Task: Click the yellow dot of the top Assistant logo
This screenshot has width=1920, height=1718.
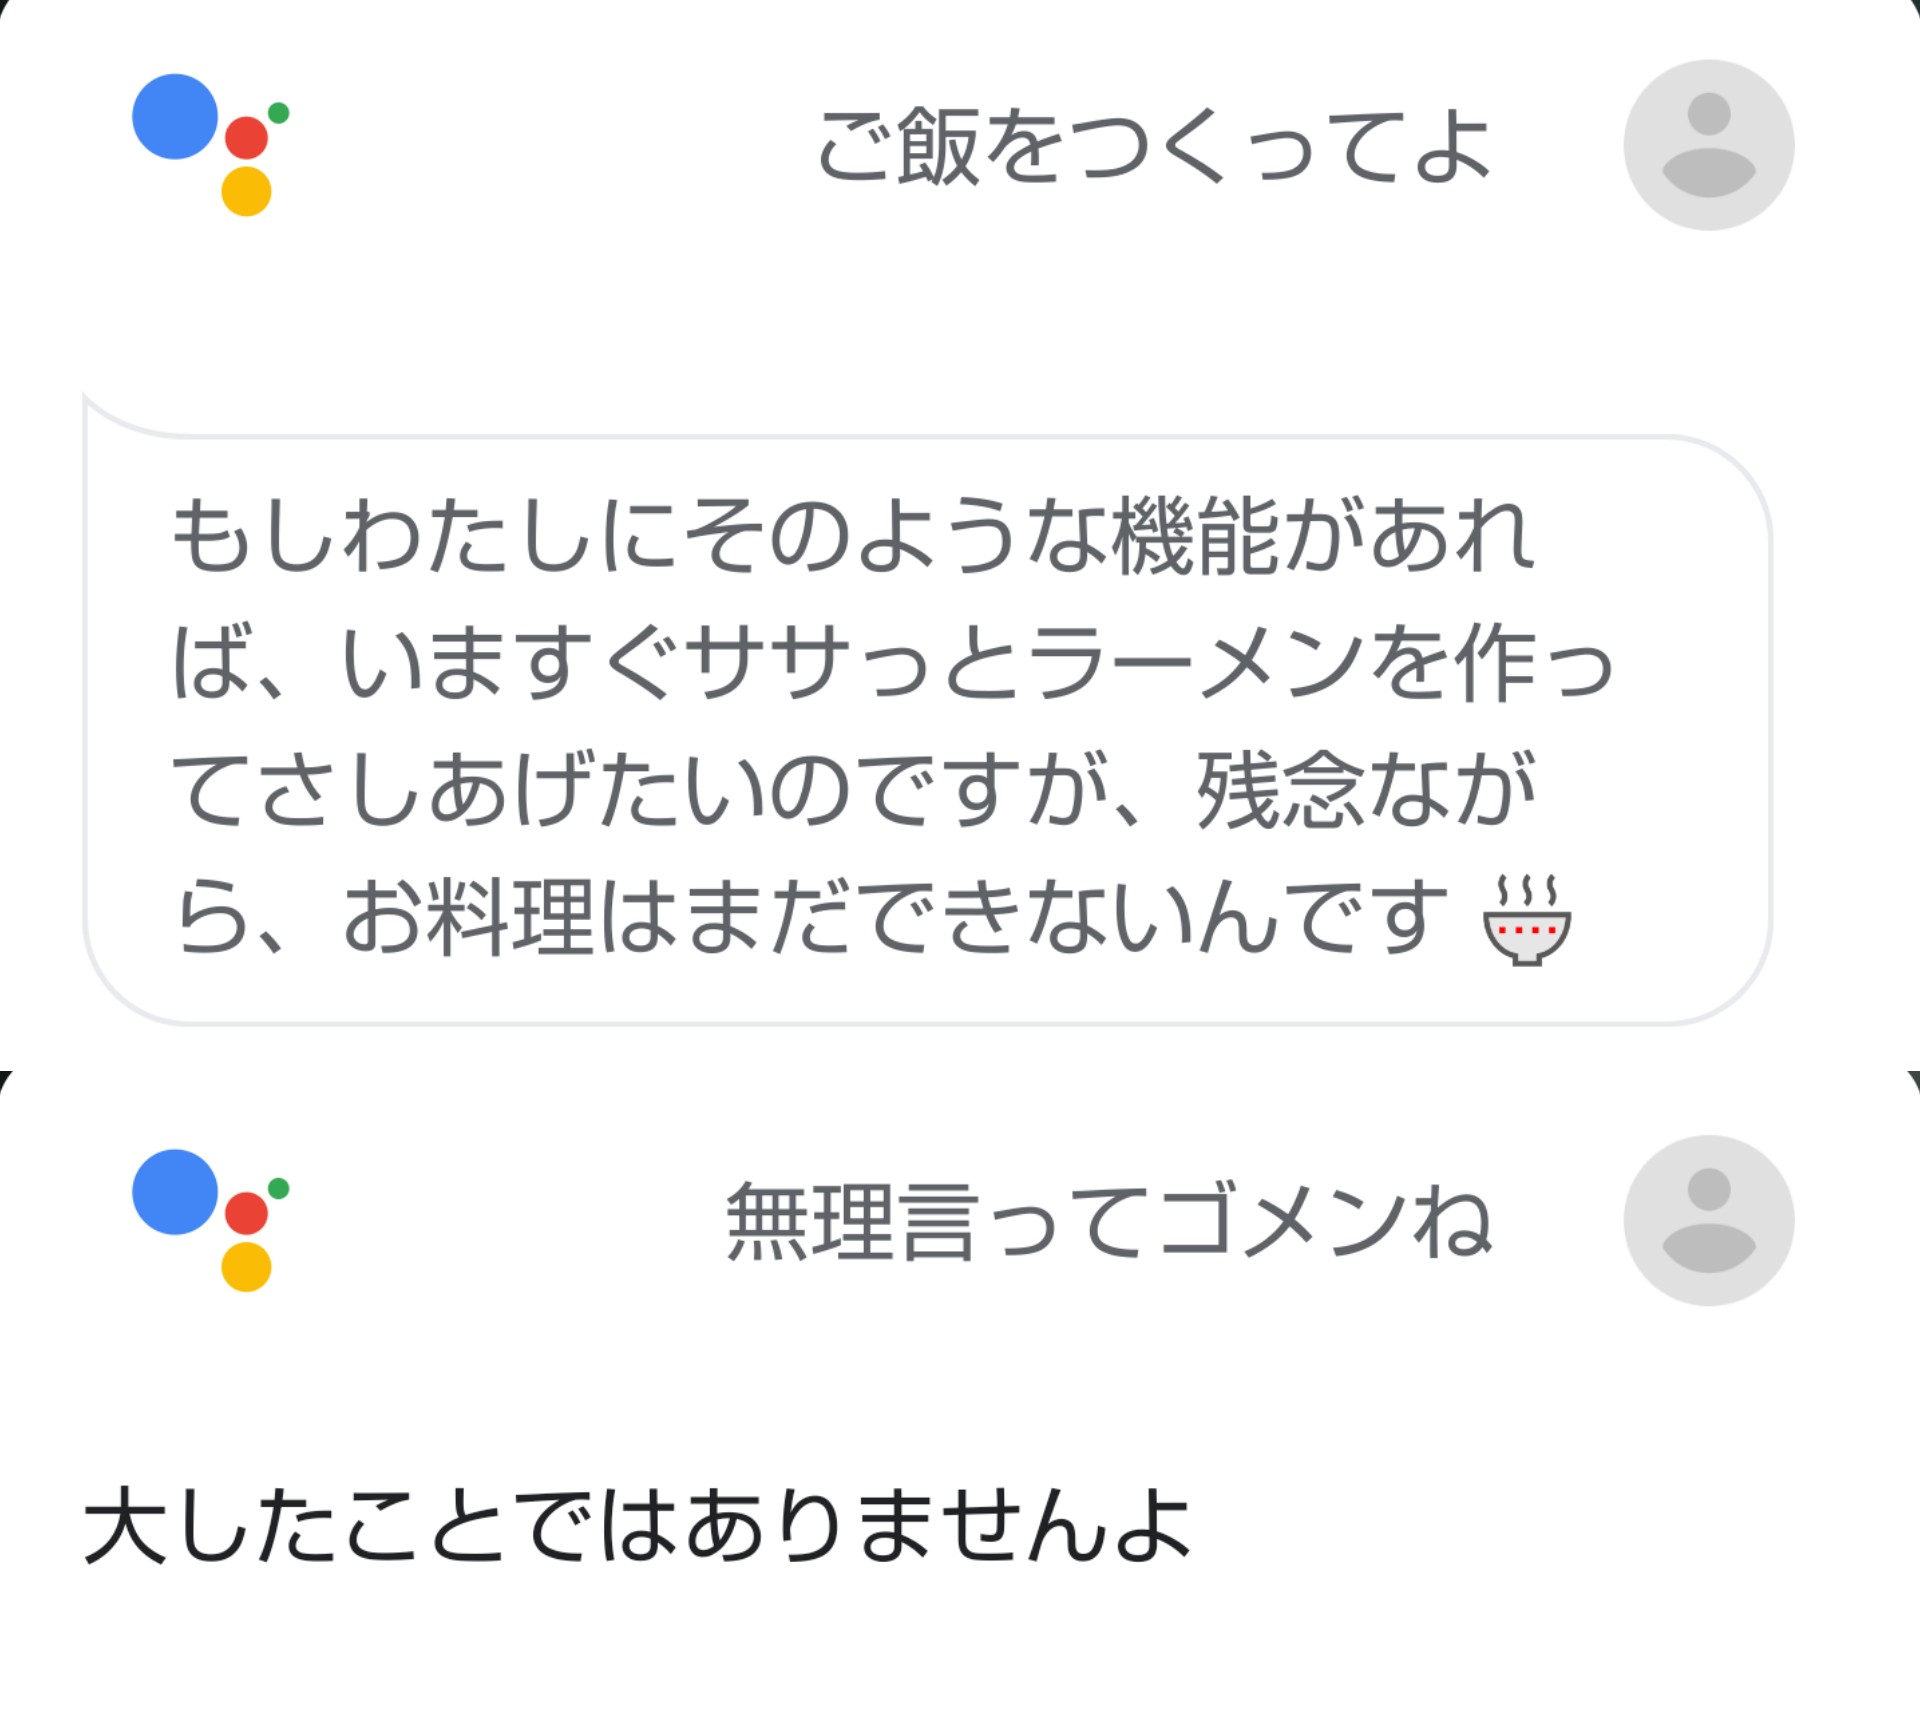Action: [246, 191]
